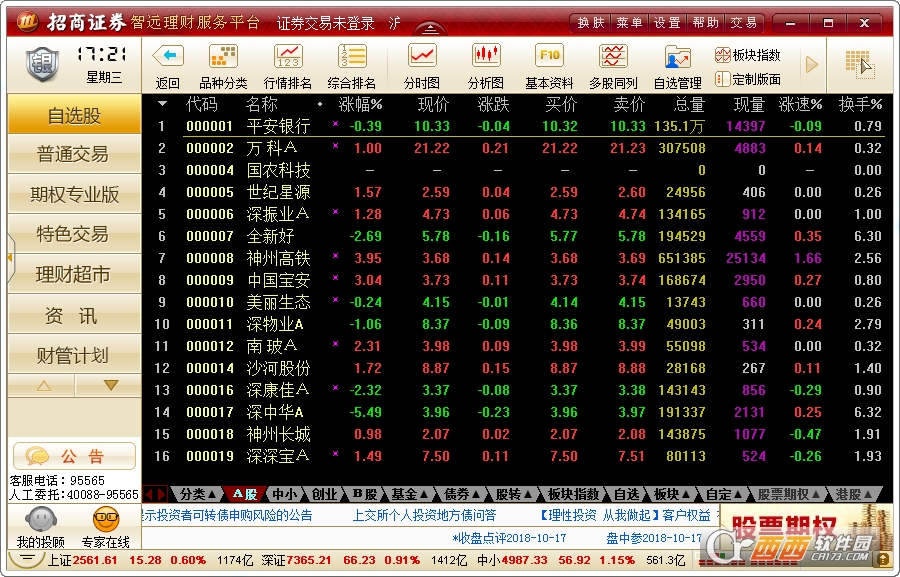Open 帮助 help menu
This screenshot has width=900, height=577.
706,22
